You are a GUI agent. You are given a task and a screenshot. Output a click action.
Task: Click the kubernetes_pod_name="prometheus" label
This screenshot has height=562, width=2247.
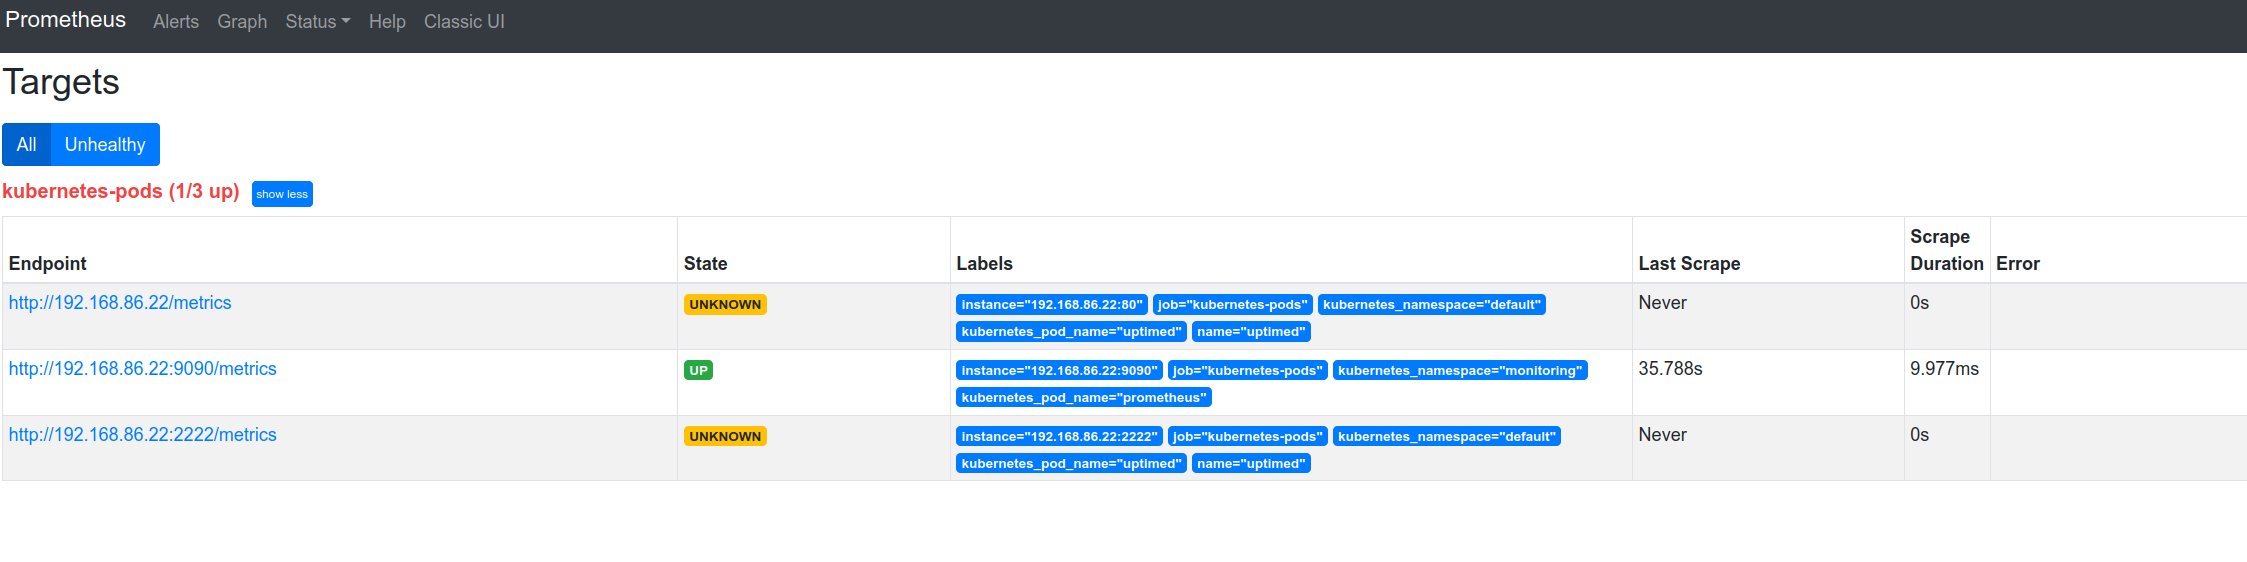[x=1084, y=397]
